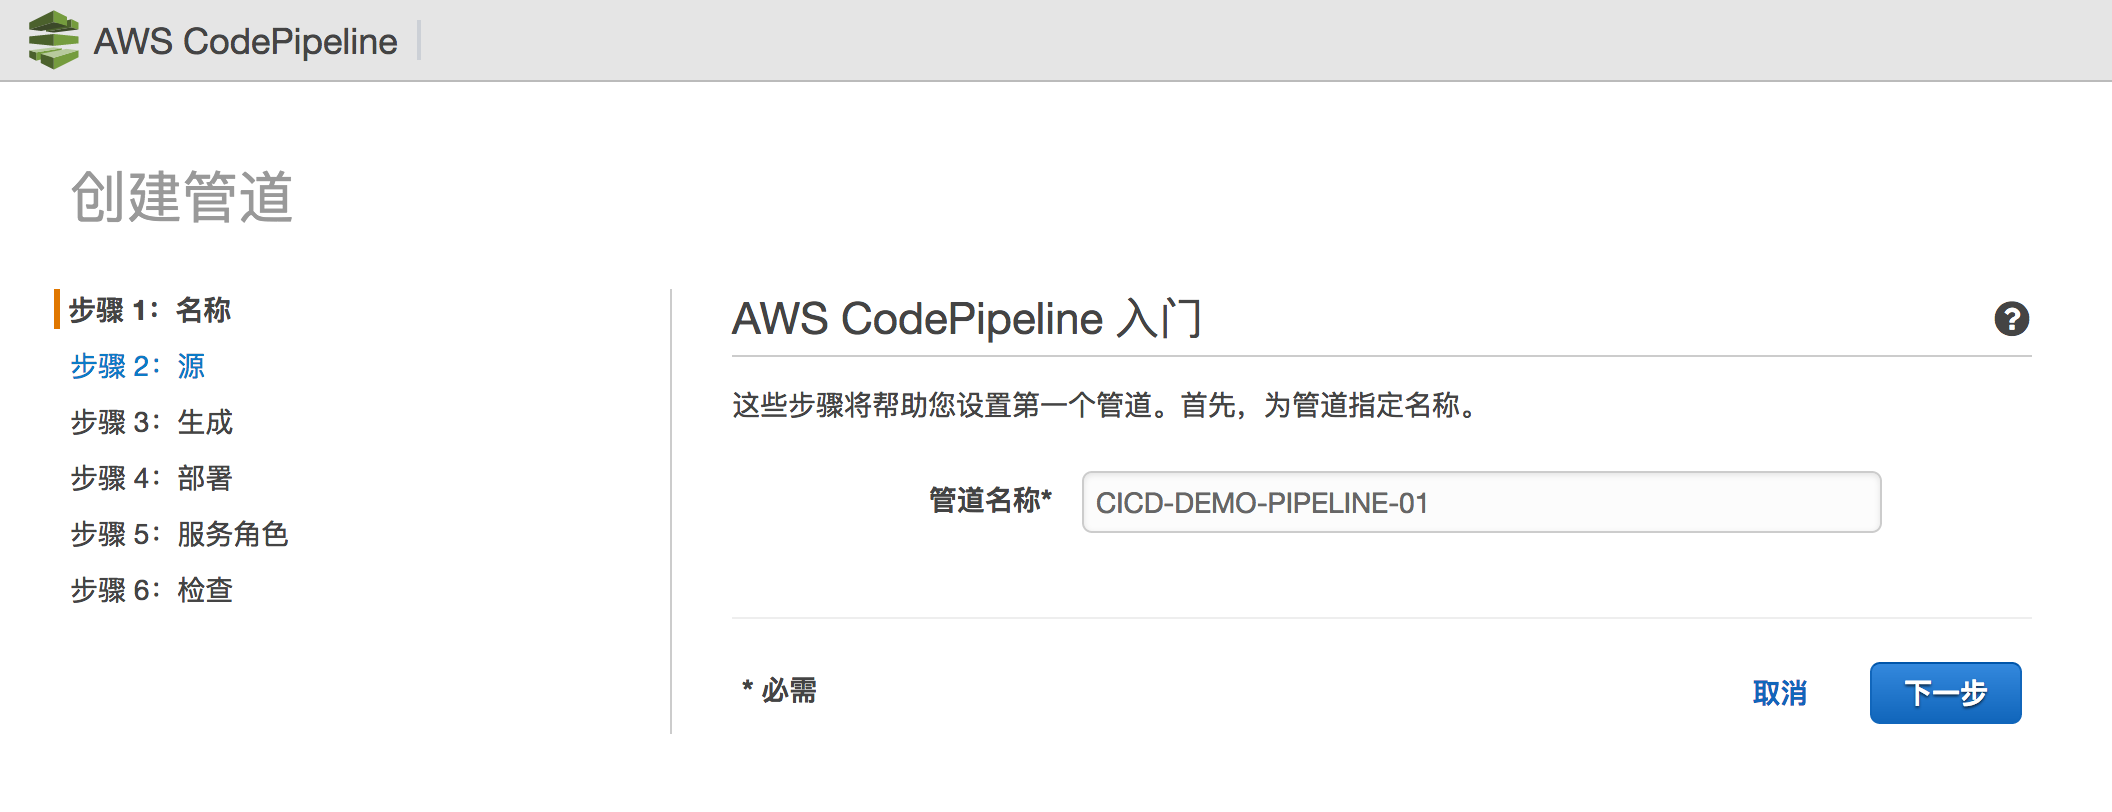Click the separator beside the header title
The height and width of the screenshot is (812, 2112).
[419, 40]
